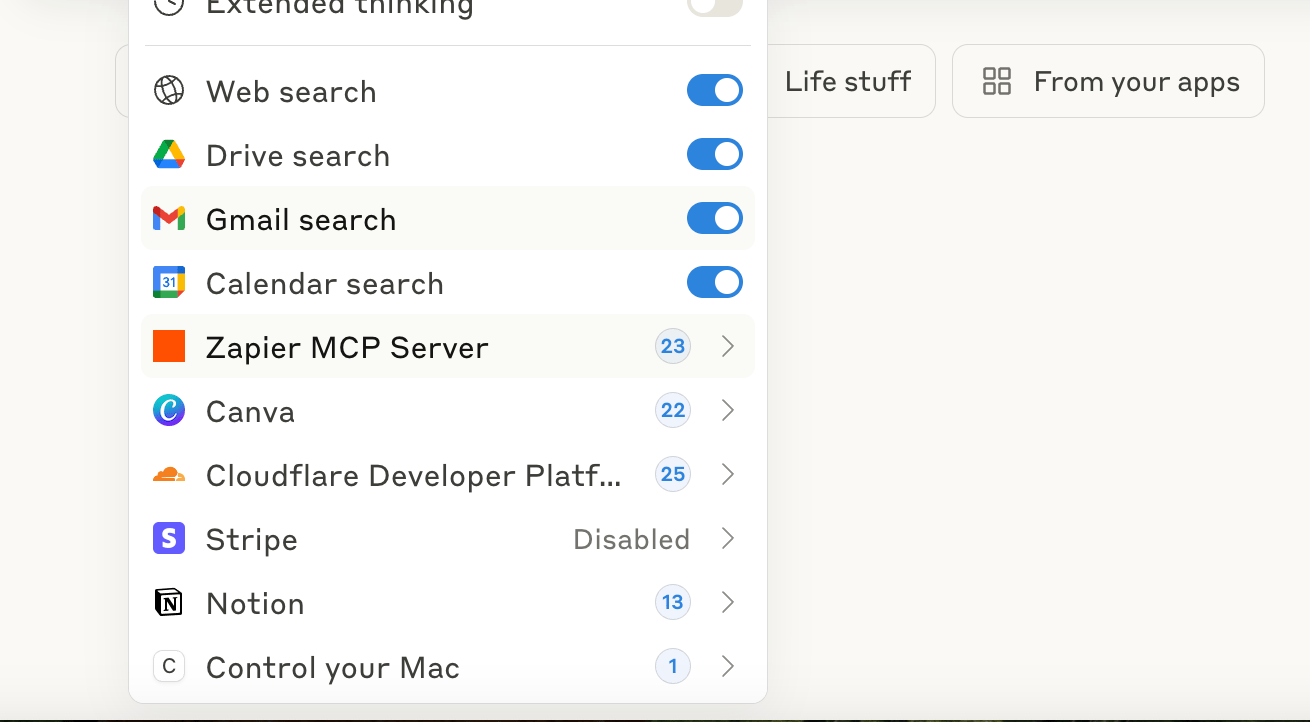Expand Control your Mac chevron
1310x722 pixels.
click(728, 666)
